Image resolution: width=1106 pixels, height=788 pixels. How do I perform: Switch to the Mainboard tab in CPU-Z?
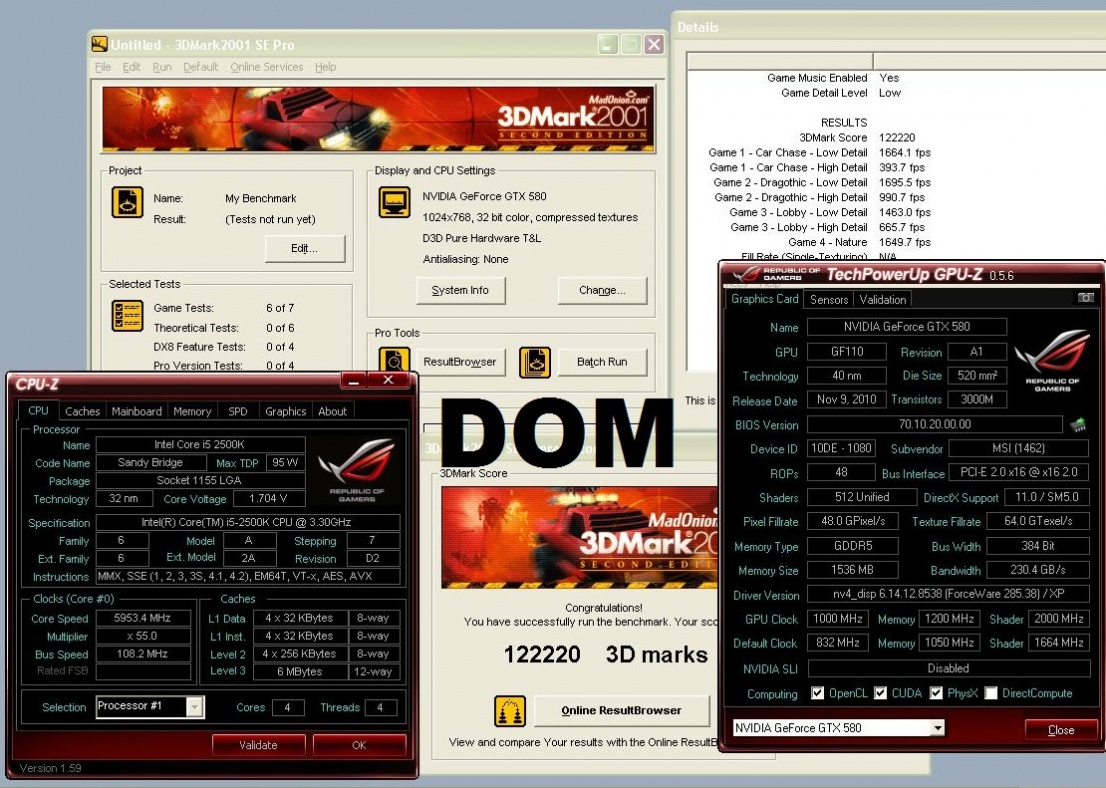[x=136, y=411]
